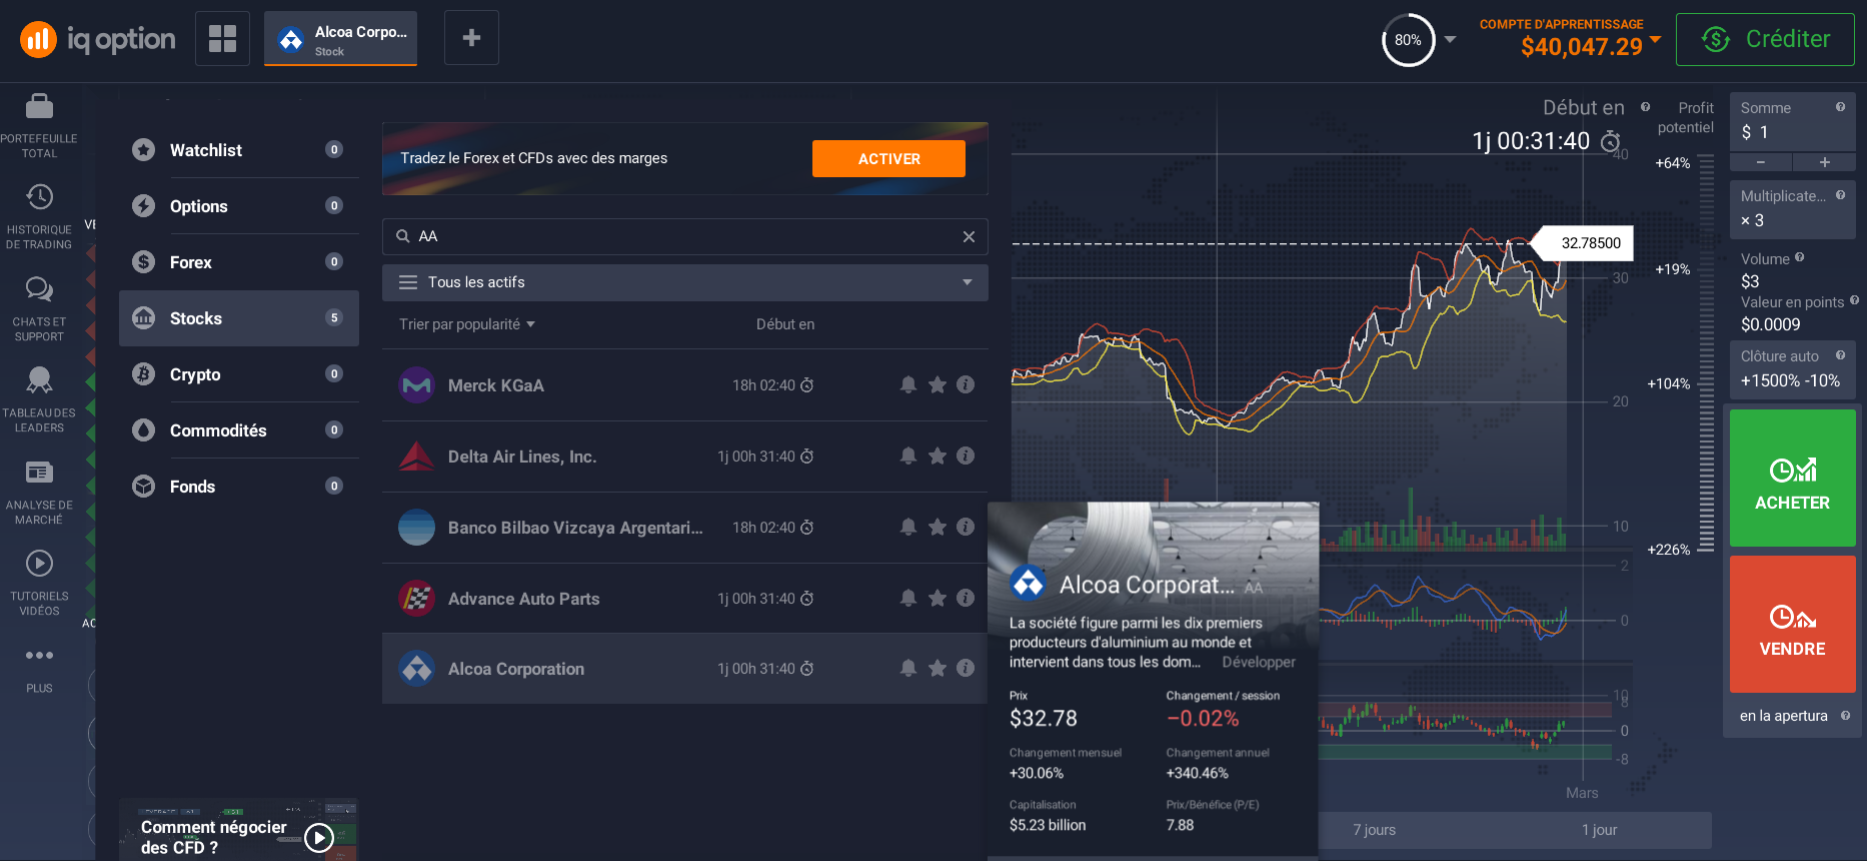
Task: Expand company description with Développer
Action: click(1258, 662)
